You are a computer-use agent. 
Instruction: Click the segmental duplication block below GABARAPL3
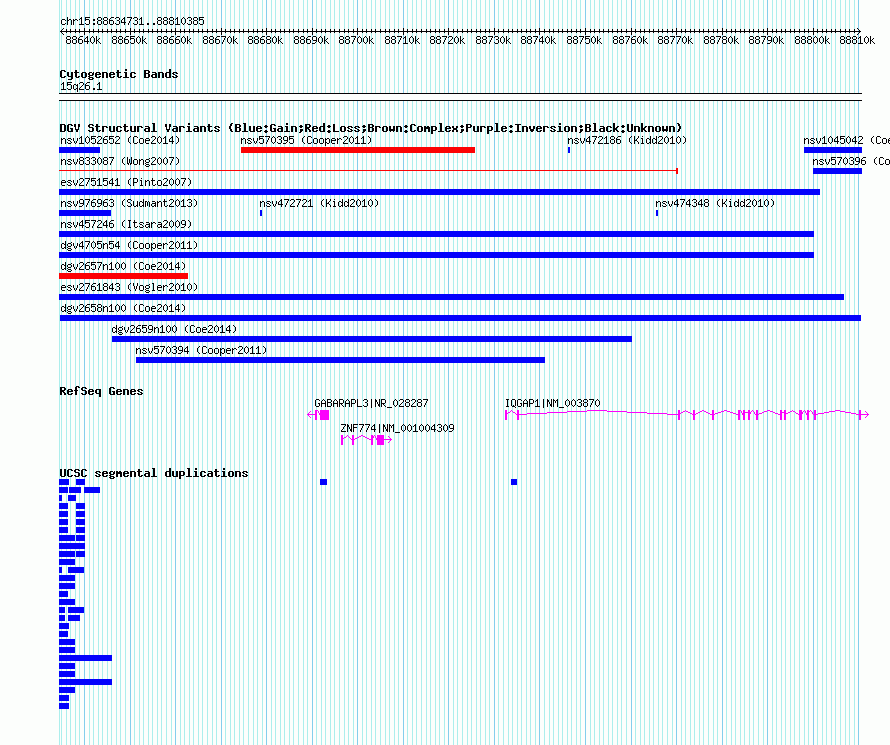(x=324, y=482)
